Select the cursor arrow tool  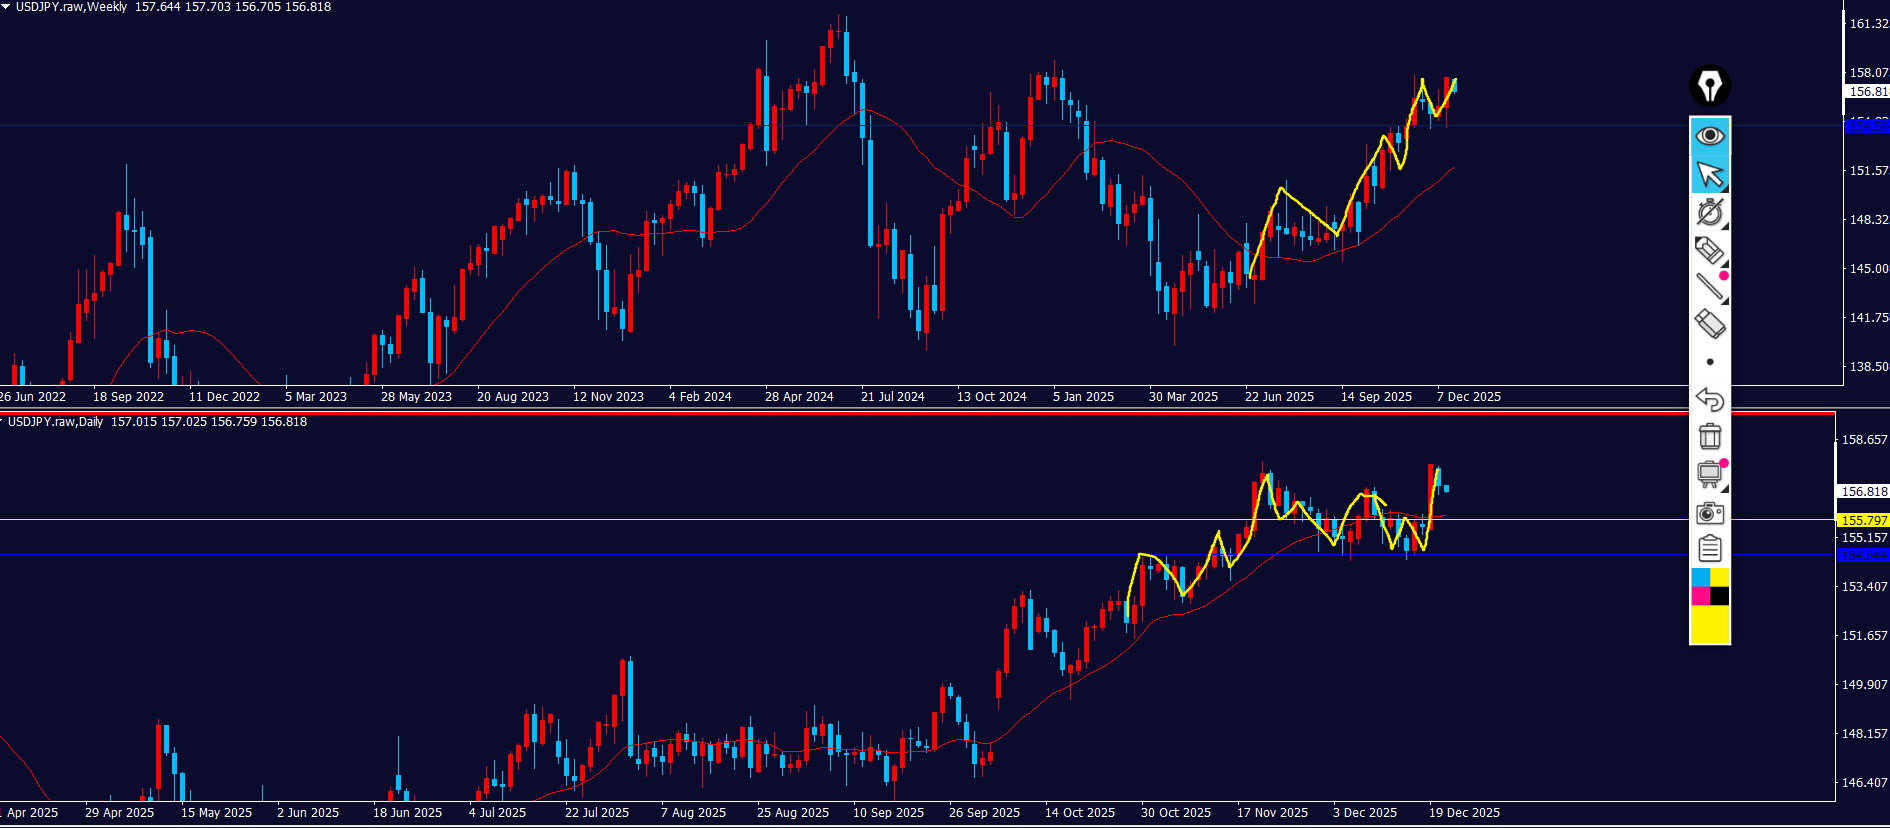click(x=1710, y=174)
